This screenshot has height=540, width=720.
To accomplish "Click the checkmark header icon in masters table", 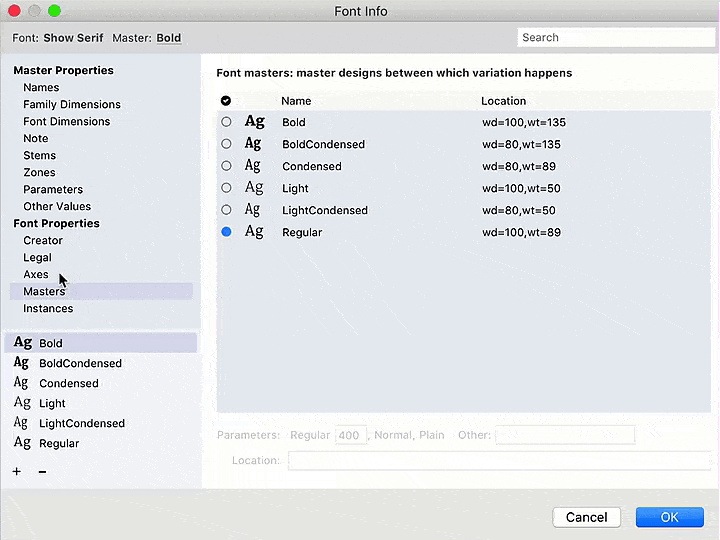I will (226, 101).
